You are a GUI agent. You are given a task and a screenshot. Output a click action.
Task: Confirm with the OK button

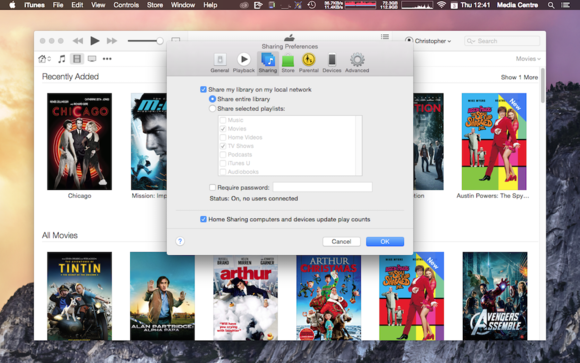coord(385,242)
